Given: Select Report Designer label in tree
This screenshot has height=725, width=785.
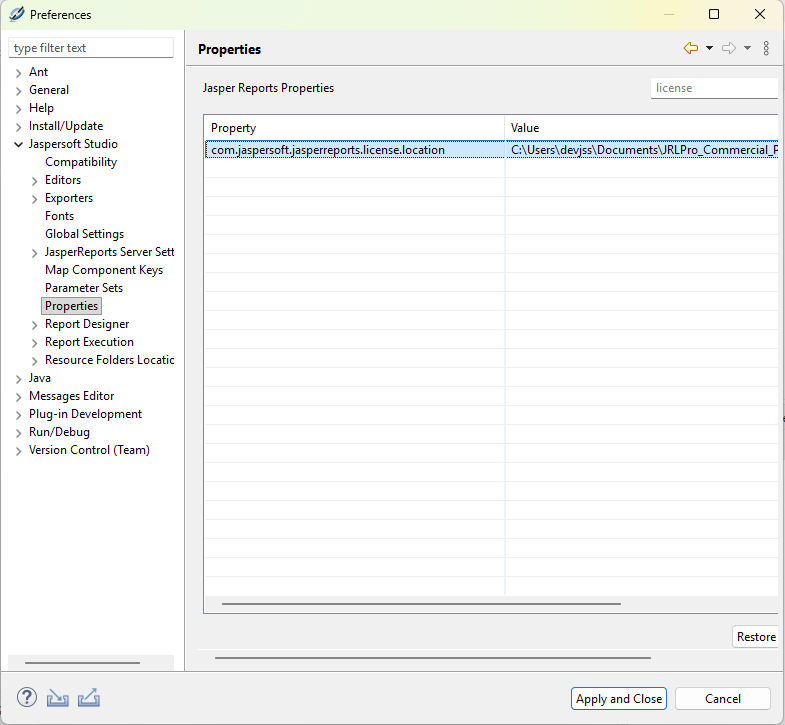Looking at the screenshot, I should (87, 324).
